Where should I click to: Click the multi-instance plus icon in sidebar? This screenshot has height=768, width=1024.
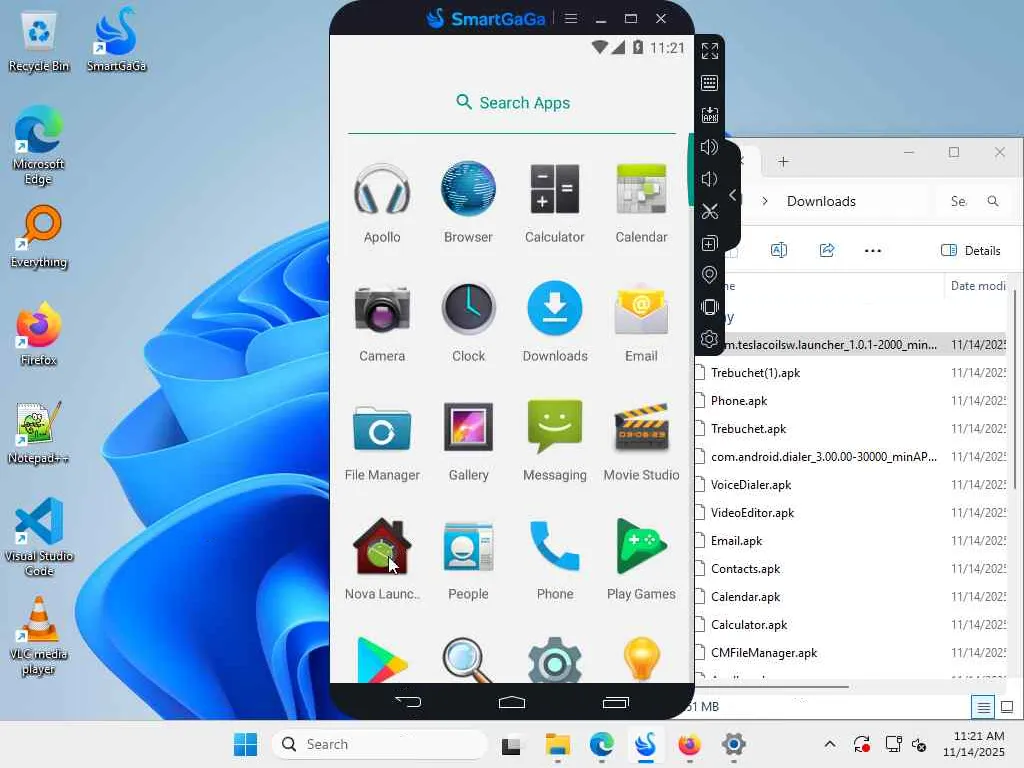tap(709, 243)
